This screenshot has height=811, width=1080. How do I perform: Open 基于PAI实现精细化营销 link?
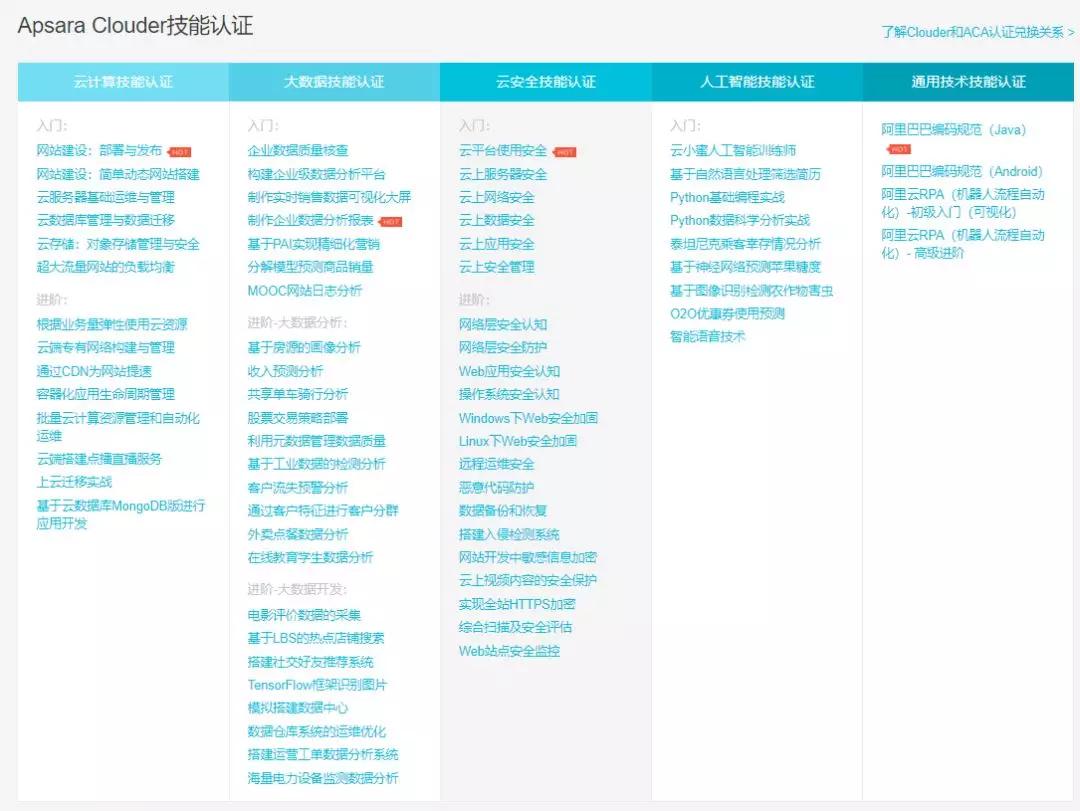click(x=313, y=244)
